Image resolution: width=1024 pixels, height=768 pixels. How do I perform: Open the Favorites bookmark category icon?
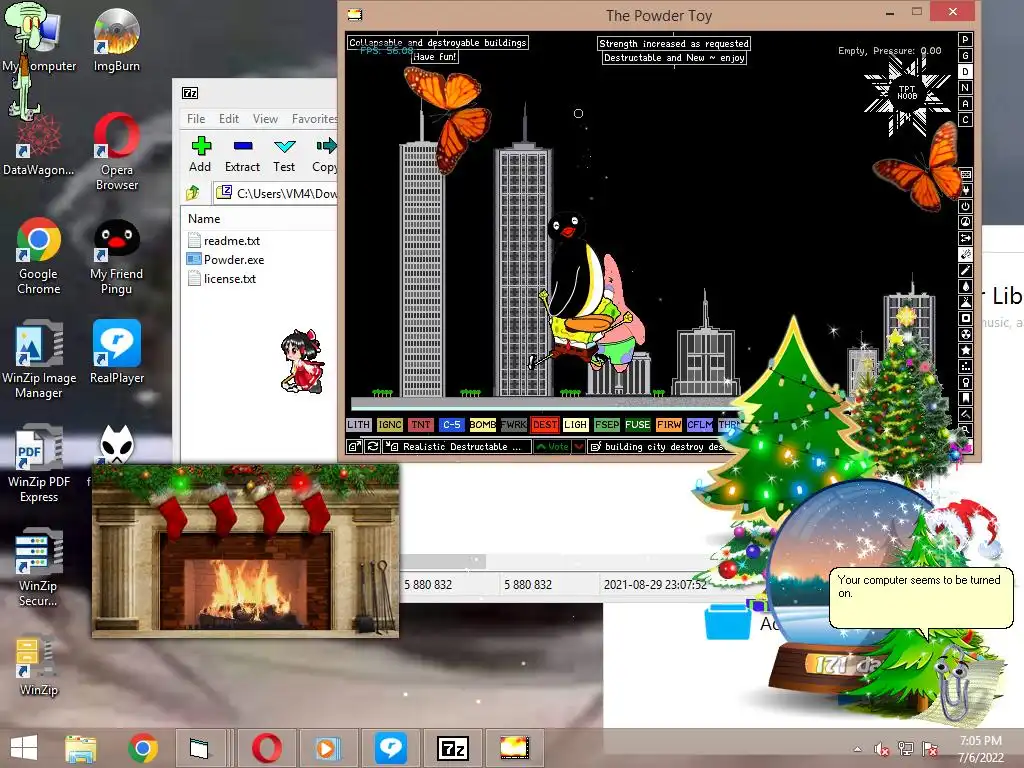966,398
